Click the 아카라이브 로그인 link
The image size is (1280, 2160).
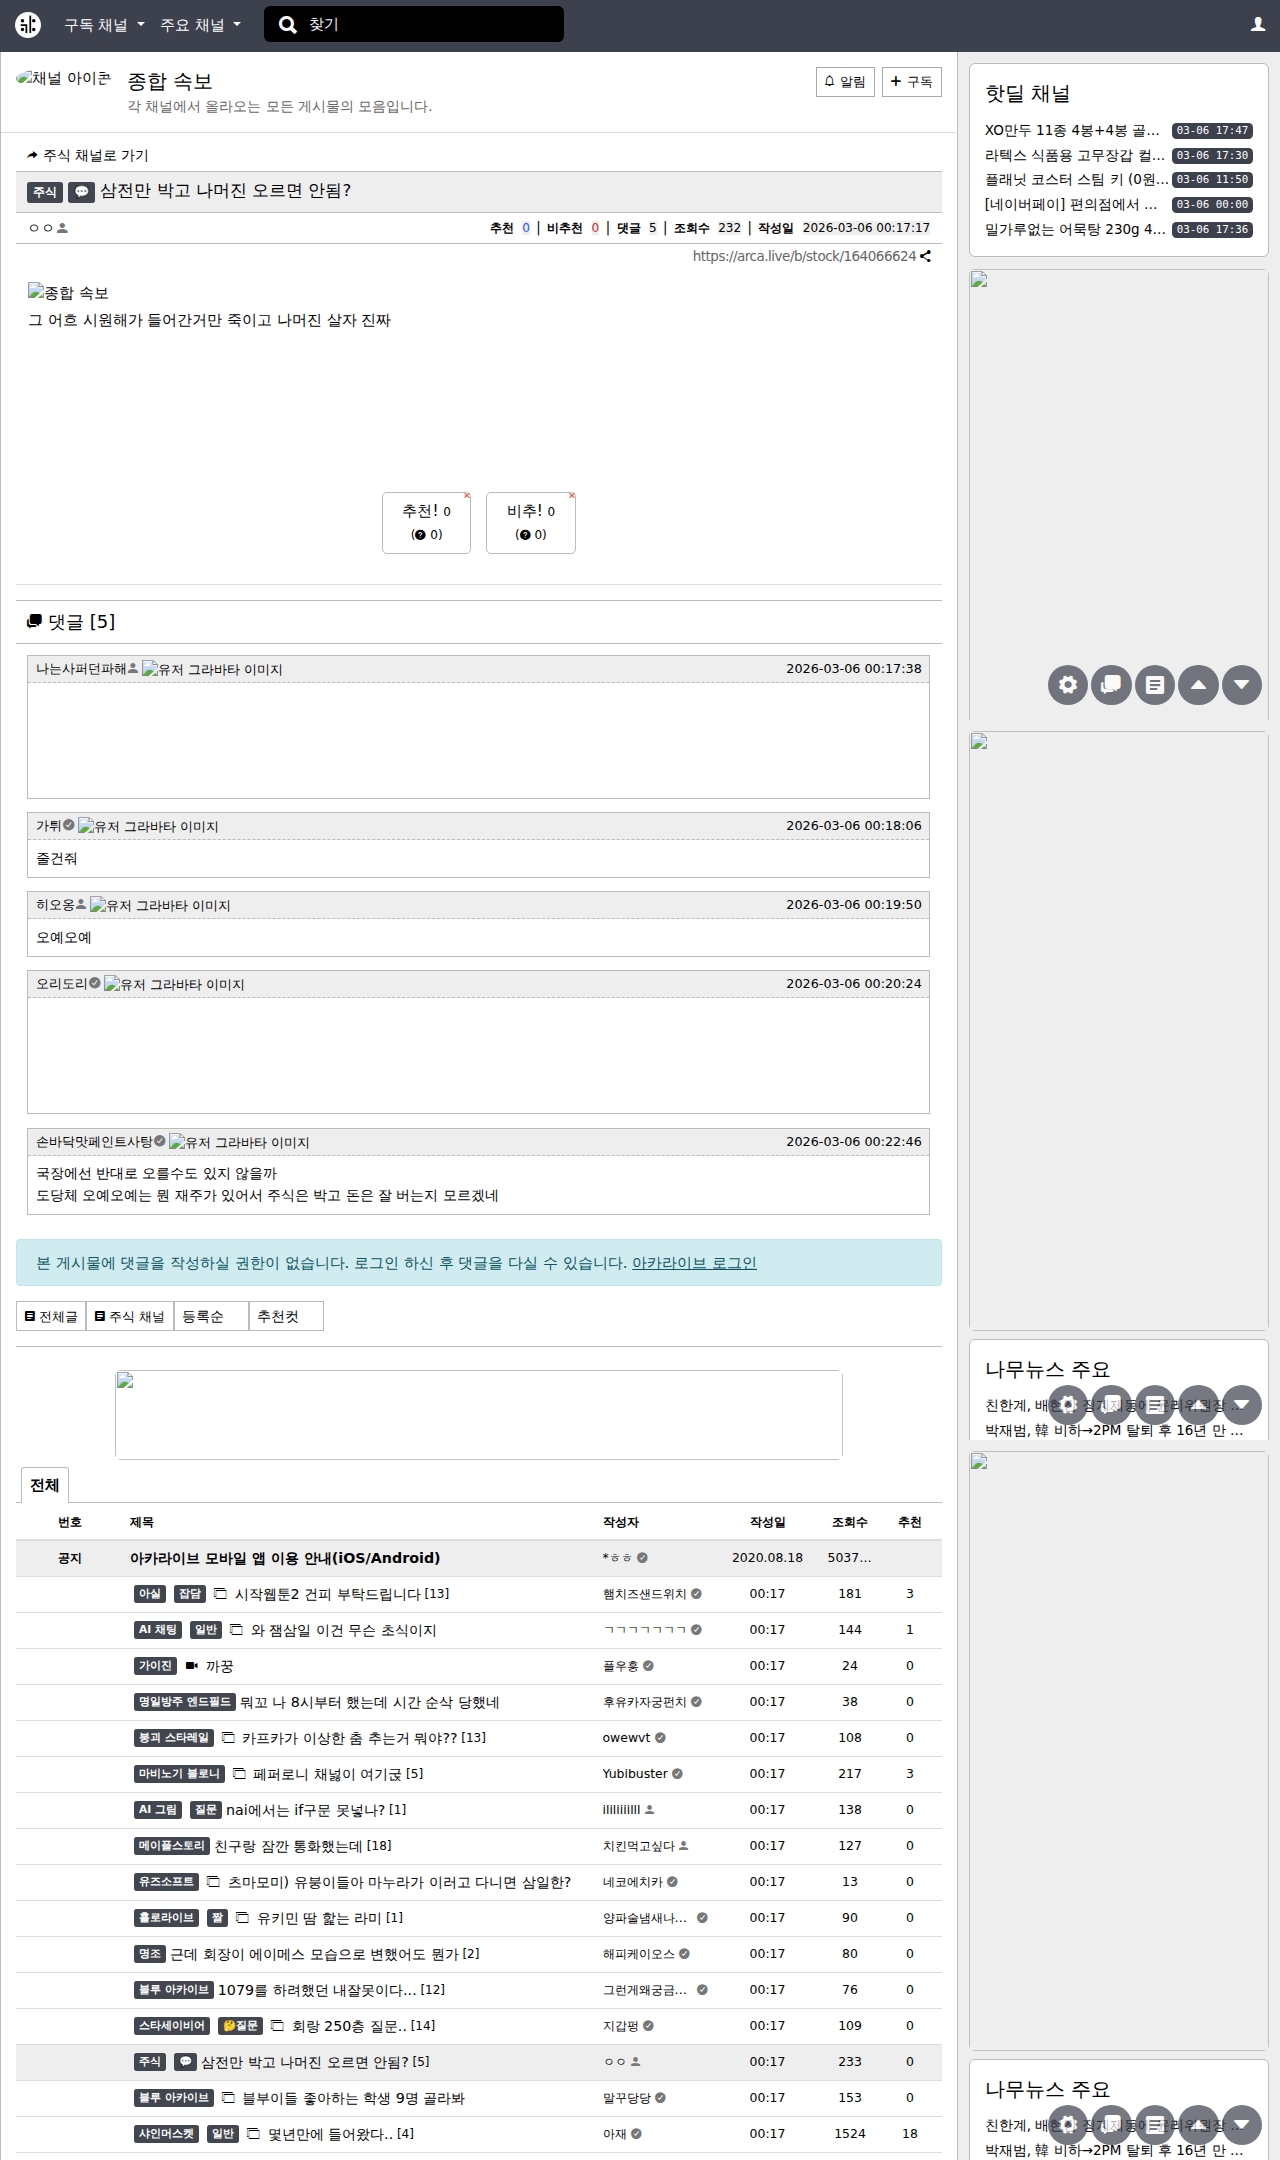click(694, 1263)
